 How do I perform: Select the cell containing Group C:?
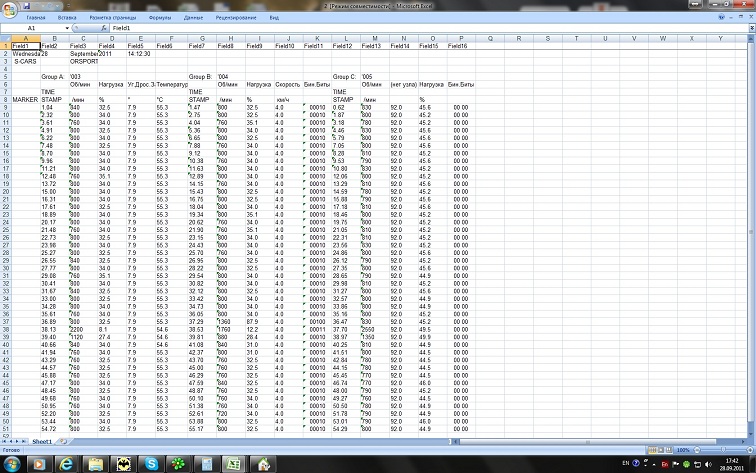tap(346, 77)
